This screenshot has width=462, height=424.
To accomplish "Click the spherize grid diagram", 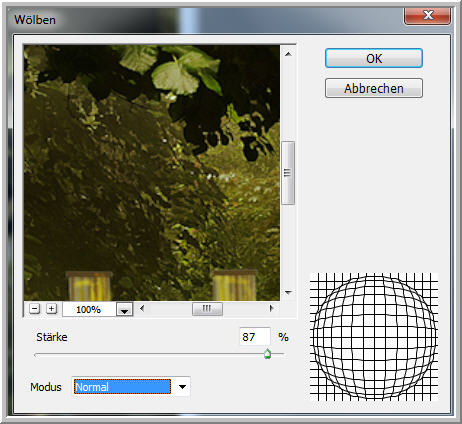I will click(x=374, y=337).
